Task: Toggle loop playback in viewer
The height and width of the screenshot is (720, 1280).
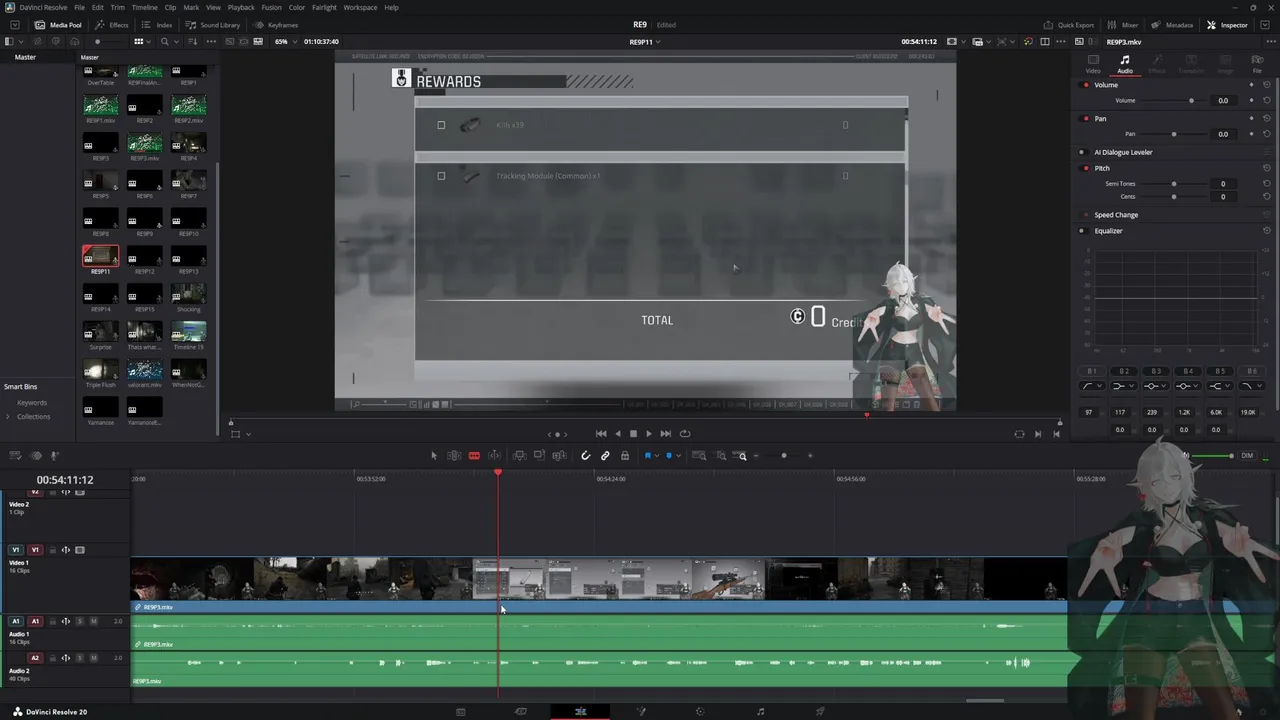Action: coord(685,434)
